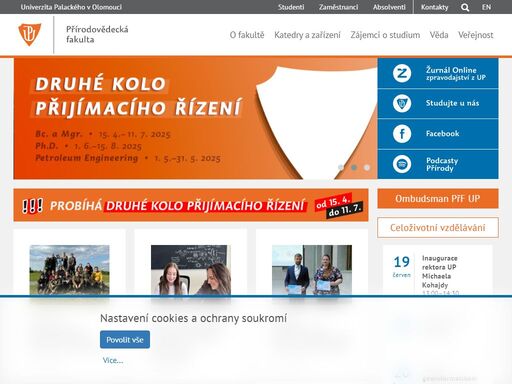
Task: Click Nastavení cookies a ochrany soukromí heading
Action: point(193,318)
